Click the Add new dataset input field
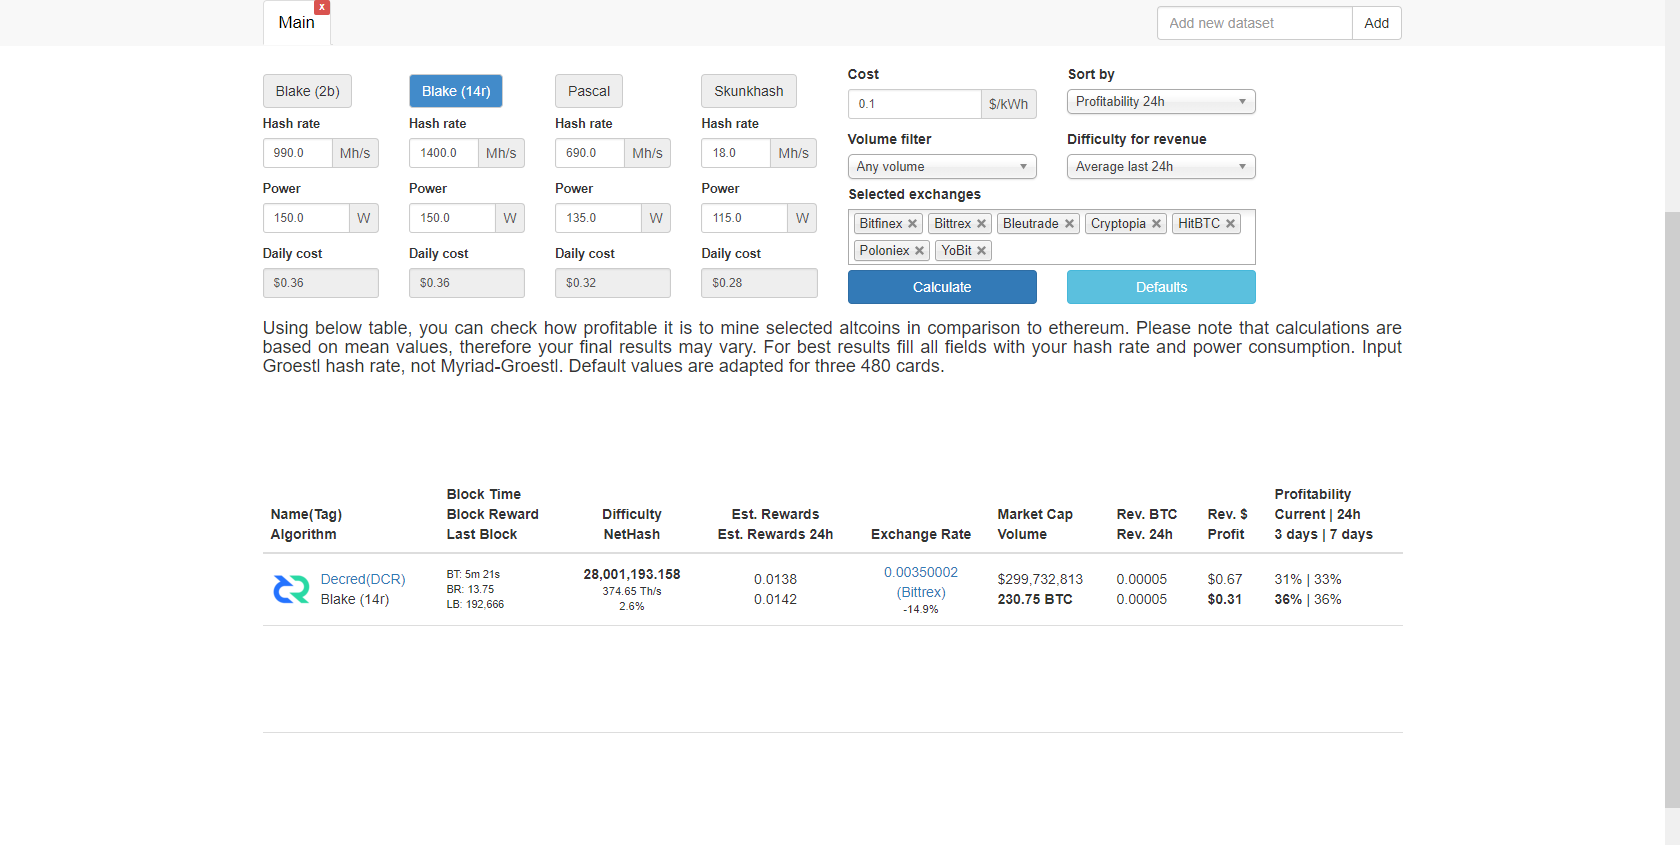1680x845 pixels. pos(1254,23)
